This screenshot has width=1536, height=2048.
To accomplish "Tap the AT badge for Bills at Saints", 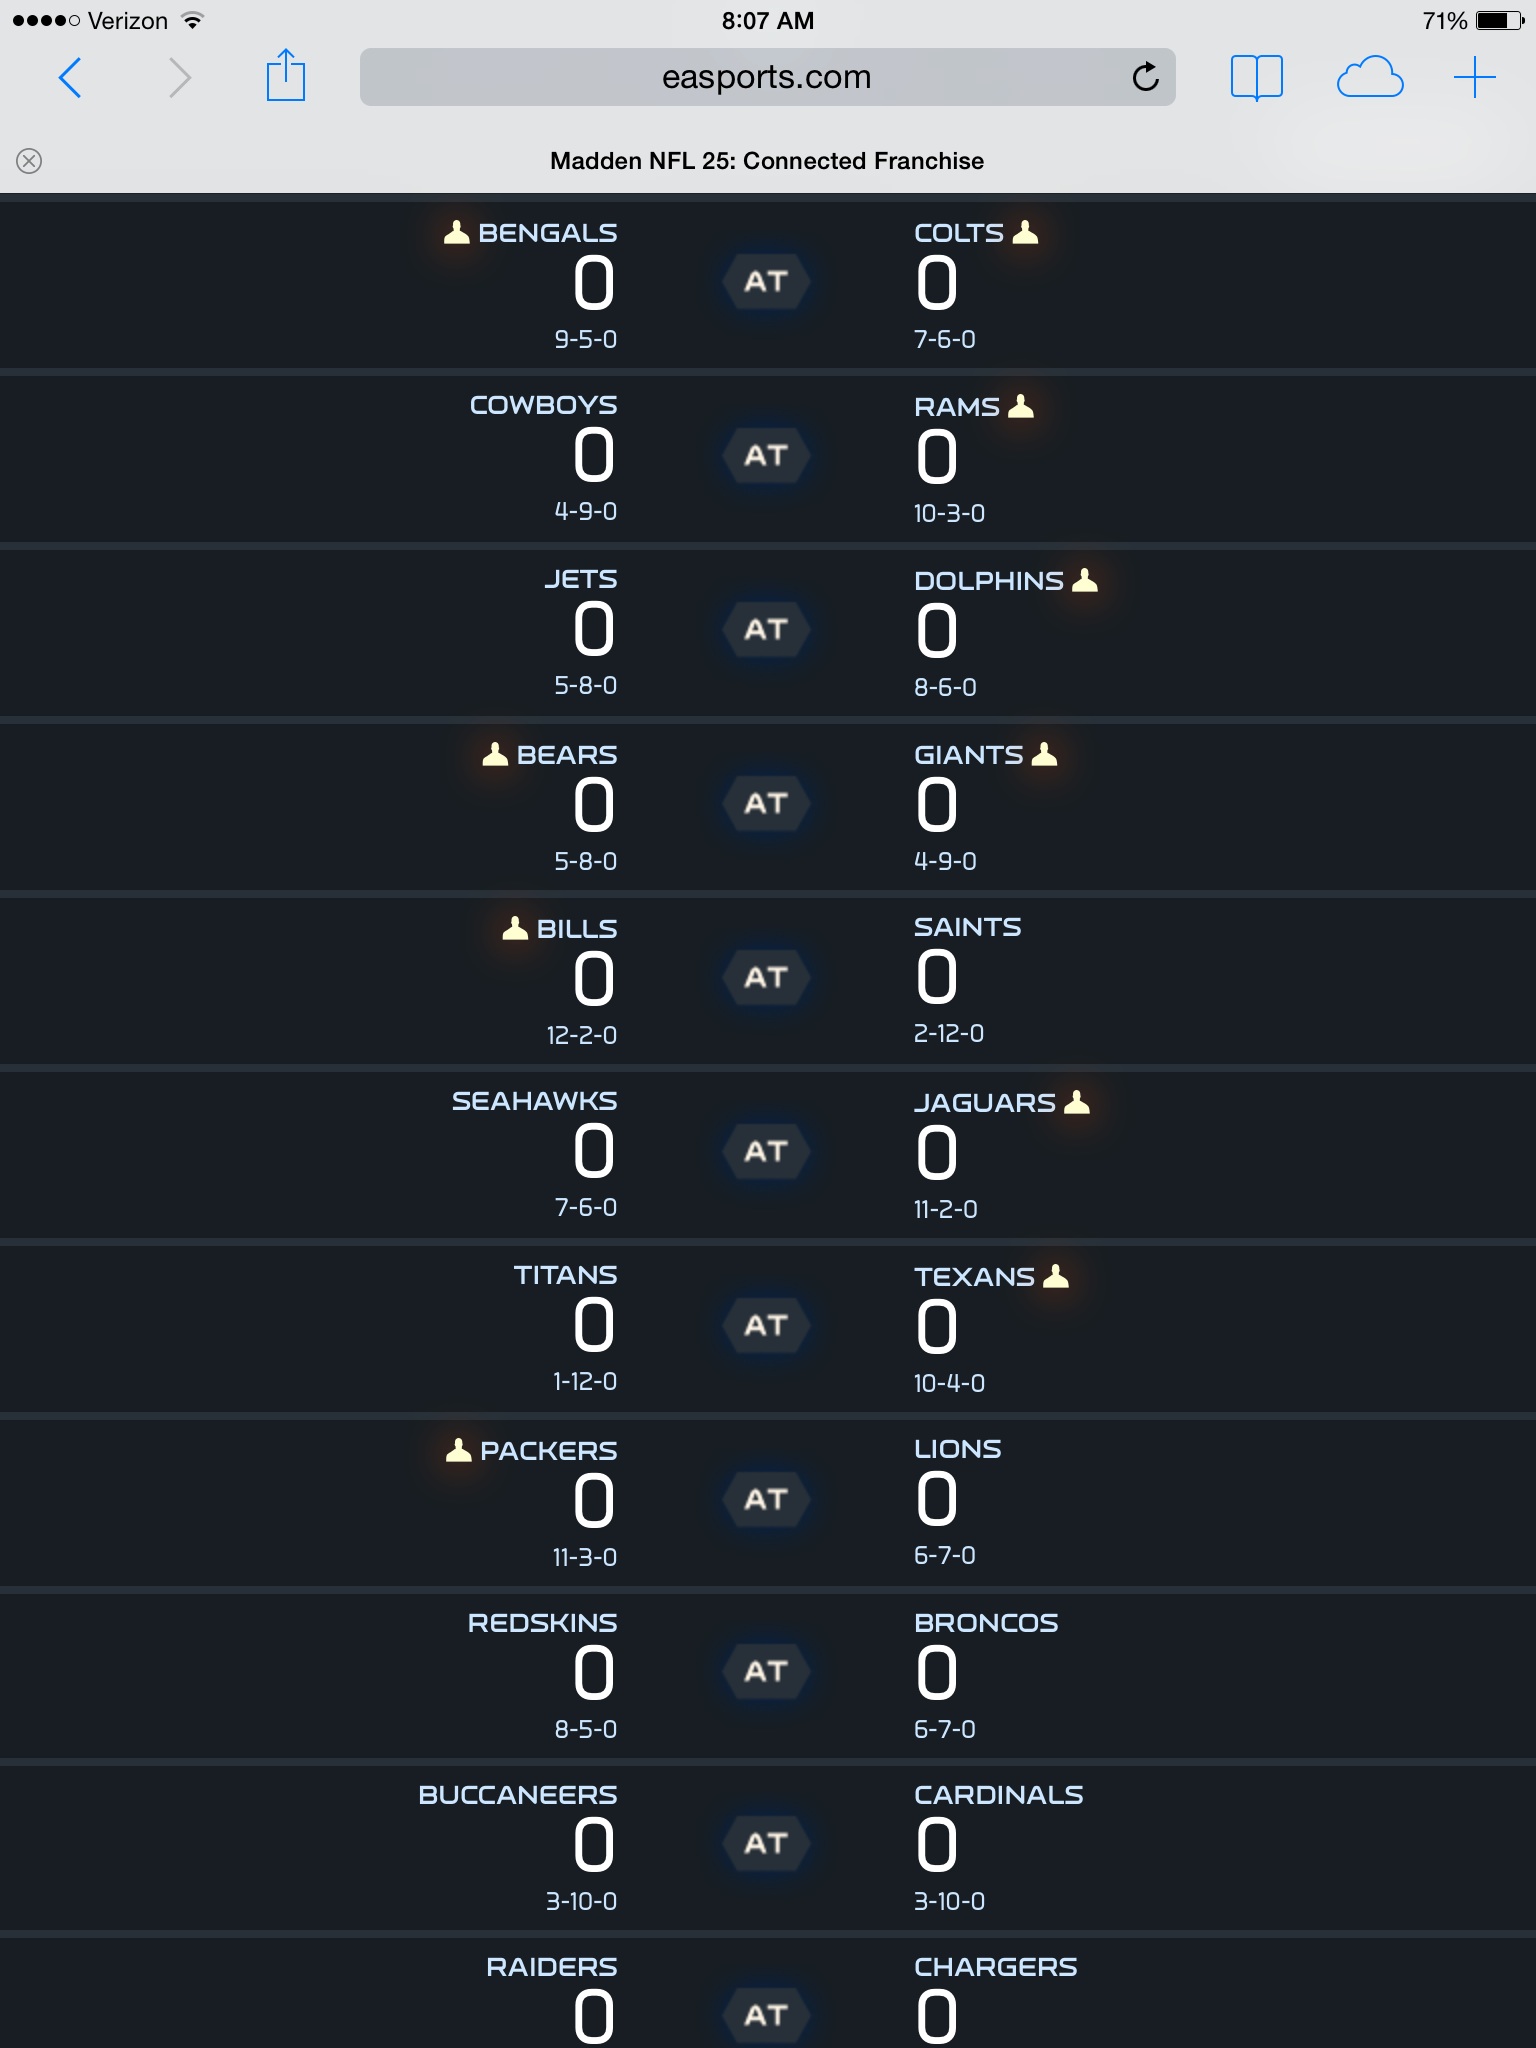I will point(766,978).
